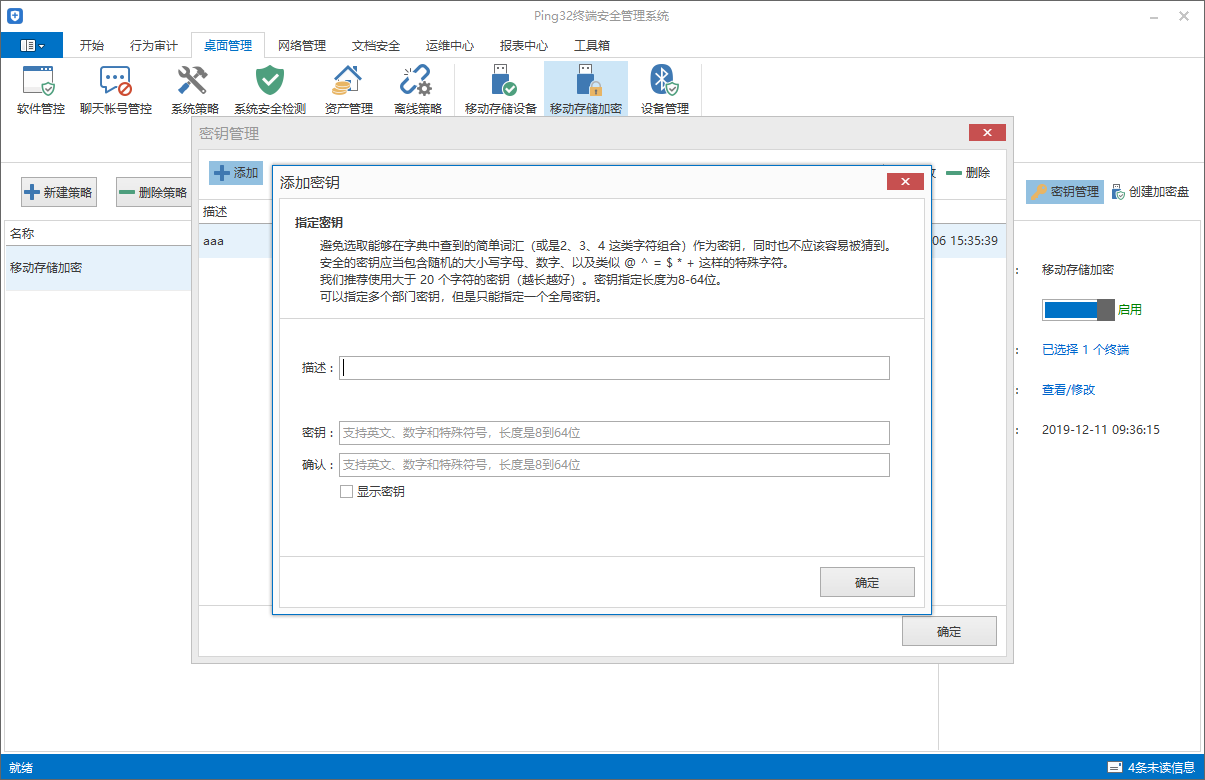Open the 系统策略 system policy tool

tap(194, 90)
